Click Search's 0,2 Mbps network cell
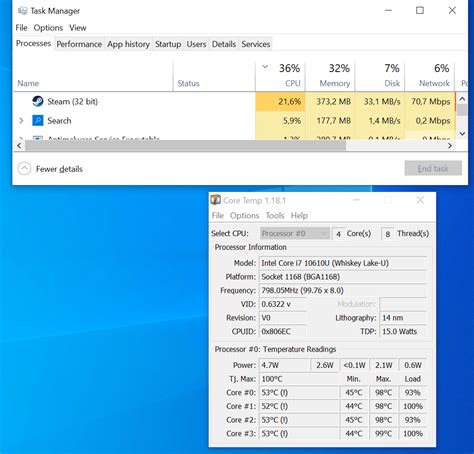 click(x=430, y=120)
